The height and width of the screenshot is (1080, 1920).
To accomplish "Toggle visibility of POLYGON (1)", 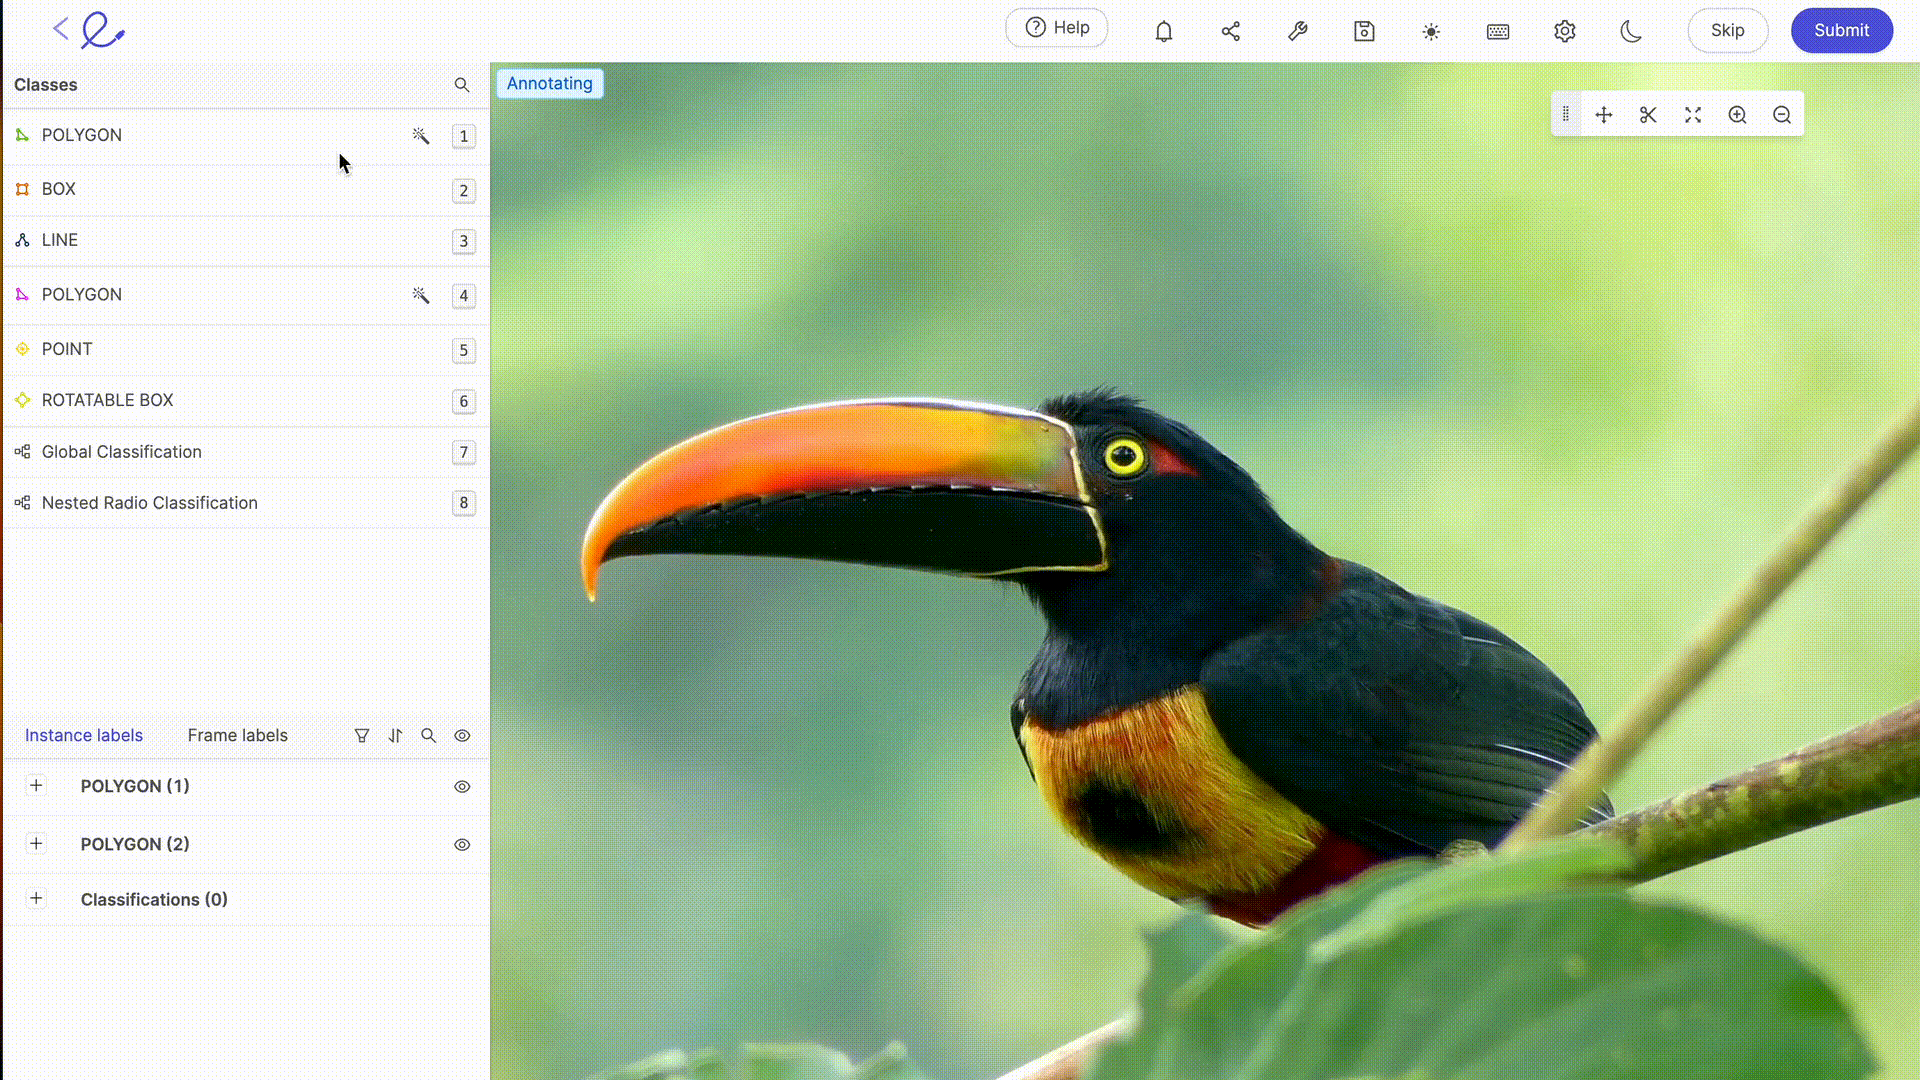I will [x=462, y=786].
